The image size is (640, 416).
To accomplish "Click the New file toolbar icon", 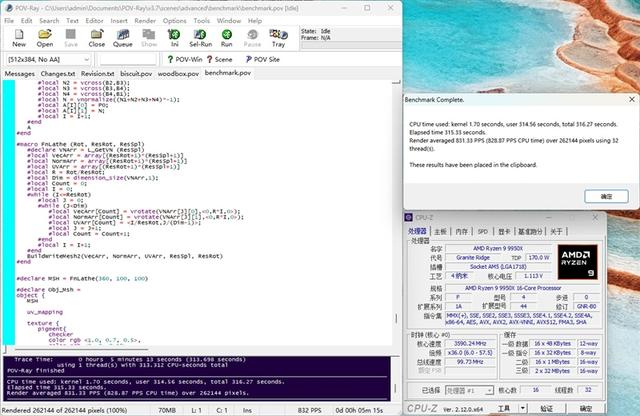I will [19, 38].
